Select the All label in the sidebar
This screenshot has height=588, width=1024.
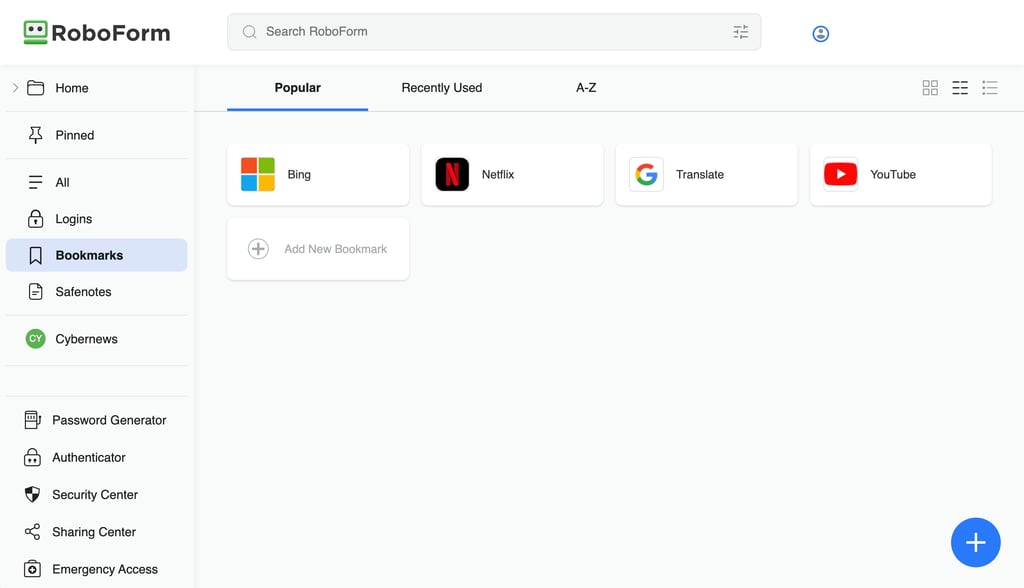click(x=63, y=182)
